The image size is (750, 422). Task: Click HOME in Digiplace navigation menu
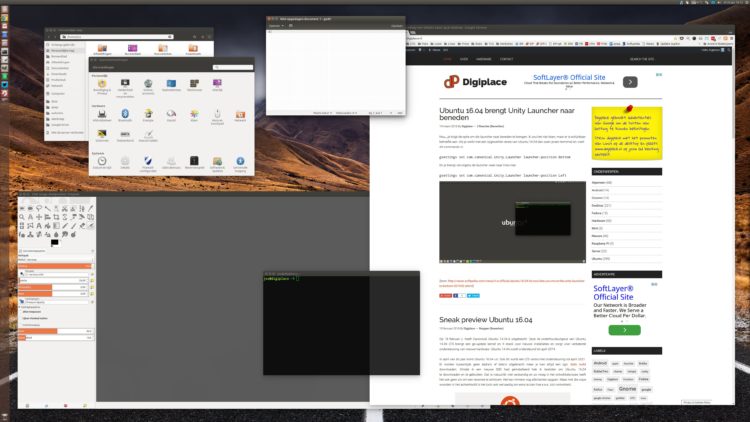point(447,59)
